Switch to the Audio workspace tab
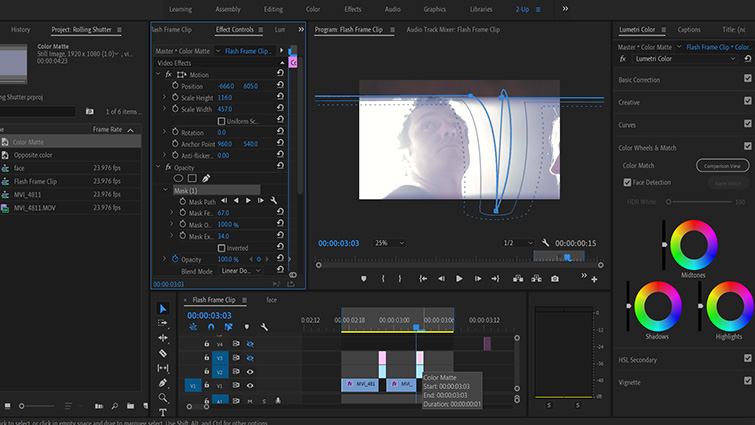 [x=392, y=9]
